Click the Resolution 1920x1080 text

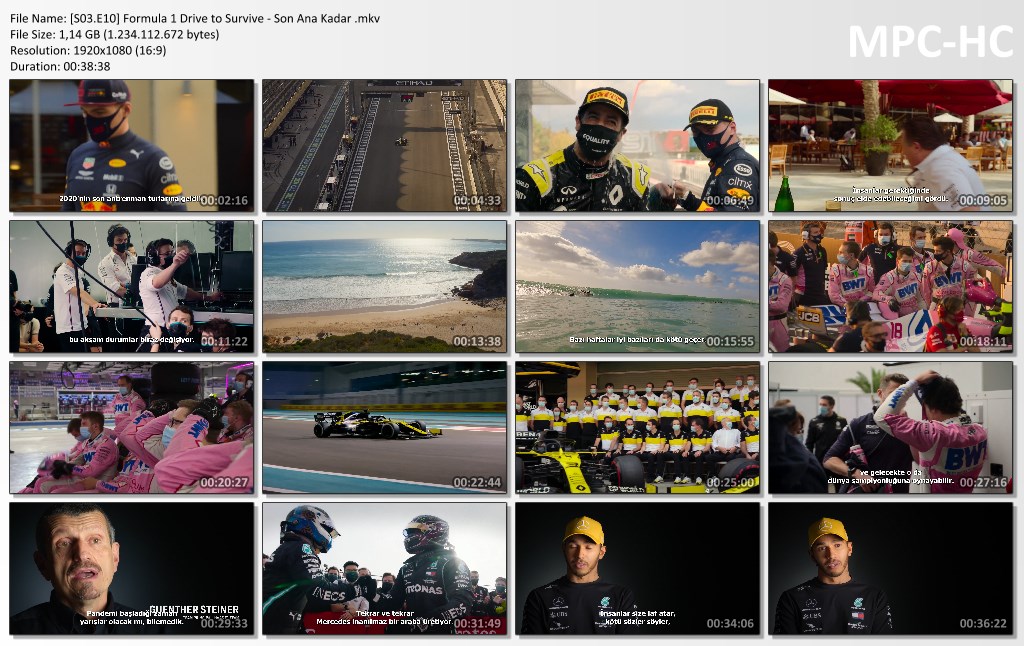[x=88, y=50]
